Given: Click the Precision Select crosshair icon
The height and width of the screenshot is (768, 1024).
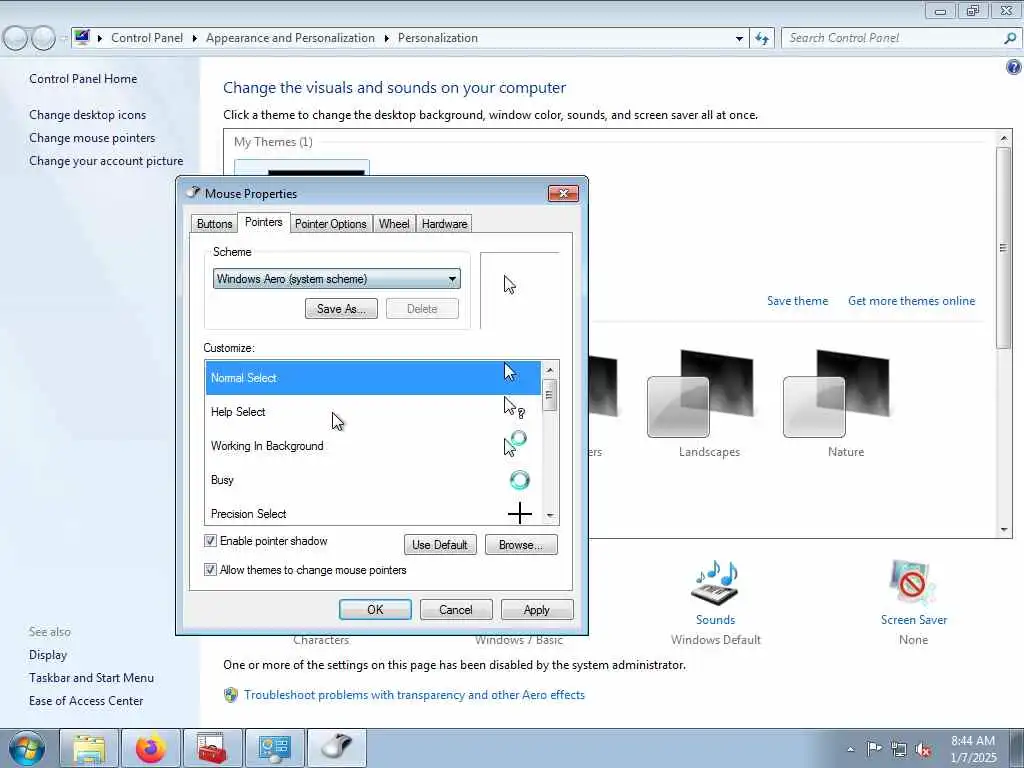Looking at the screenshot, I should 520,513.
